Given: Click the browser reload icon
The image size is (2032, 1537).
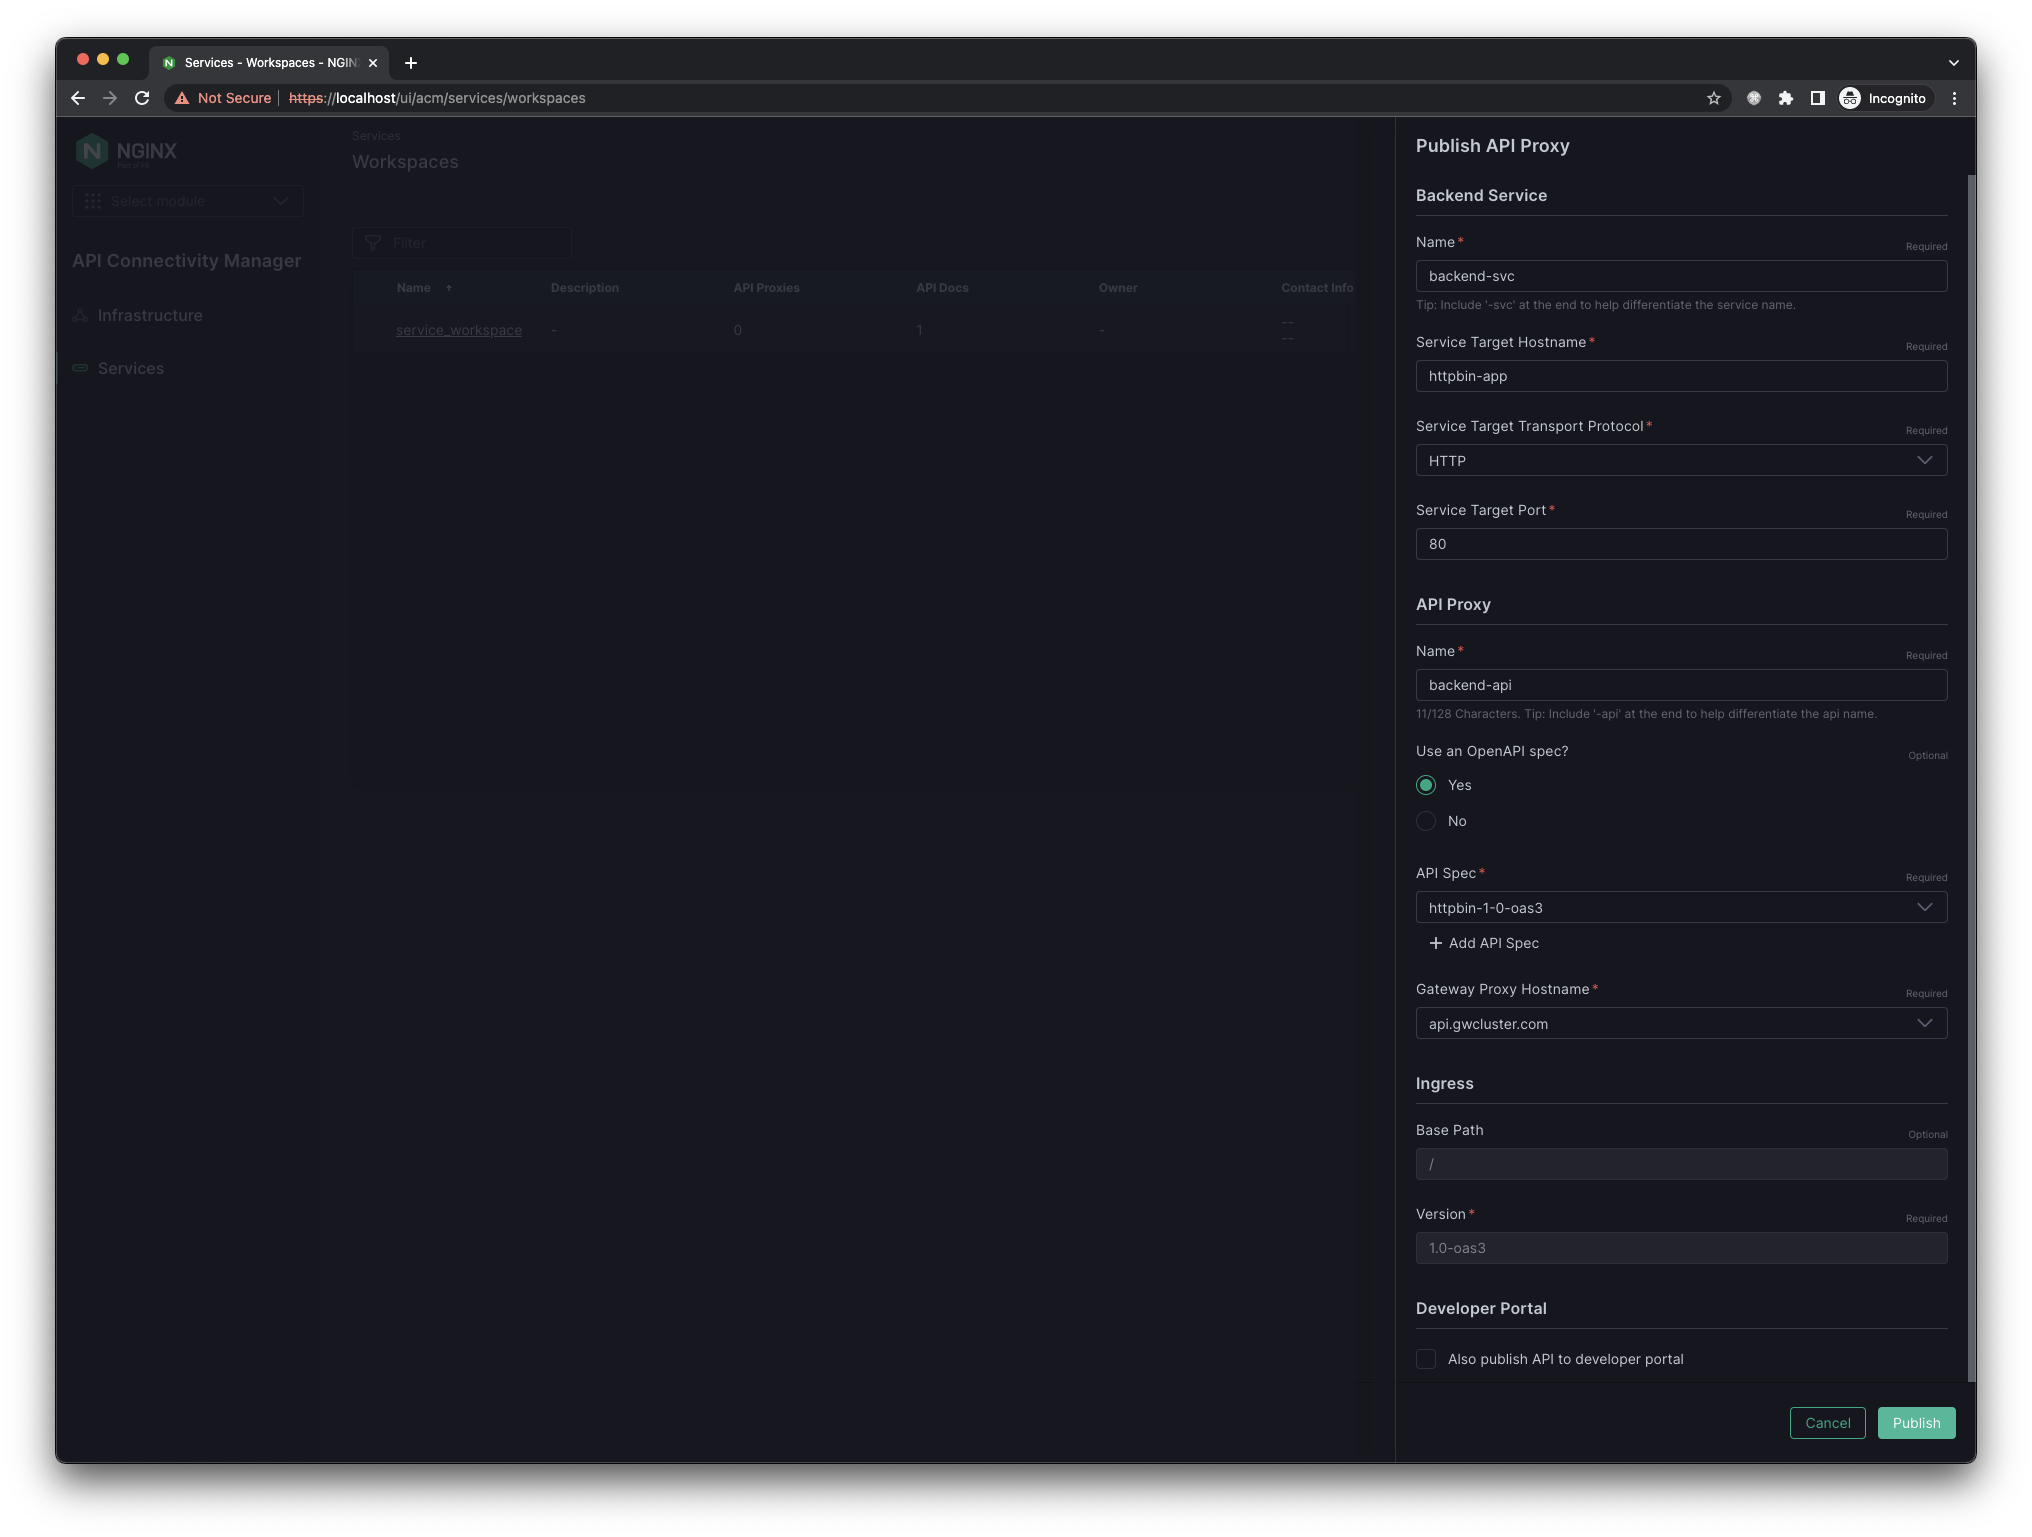Looking at the screenshot, I should [x=142, y=98].
